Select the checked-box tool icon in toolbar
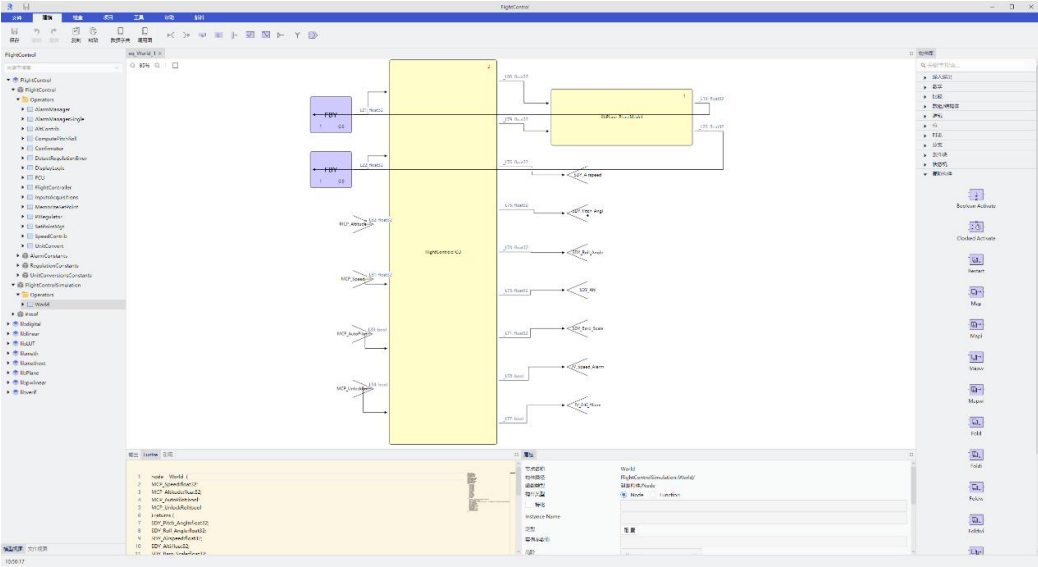1038x567 pixels. (x=250, y=35)
